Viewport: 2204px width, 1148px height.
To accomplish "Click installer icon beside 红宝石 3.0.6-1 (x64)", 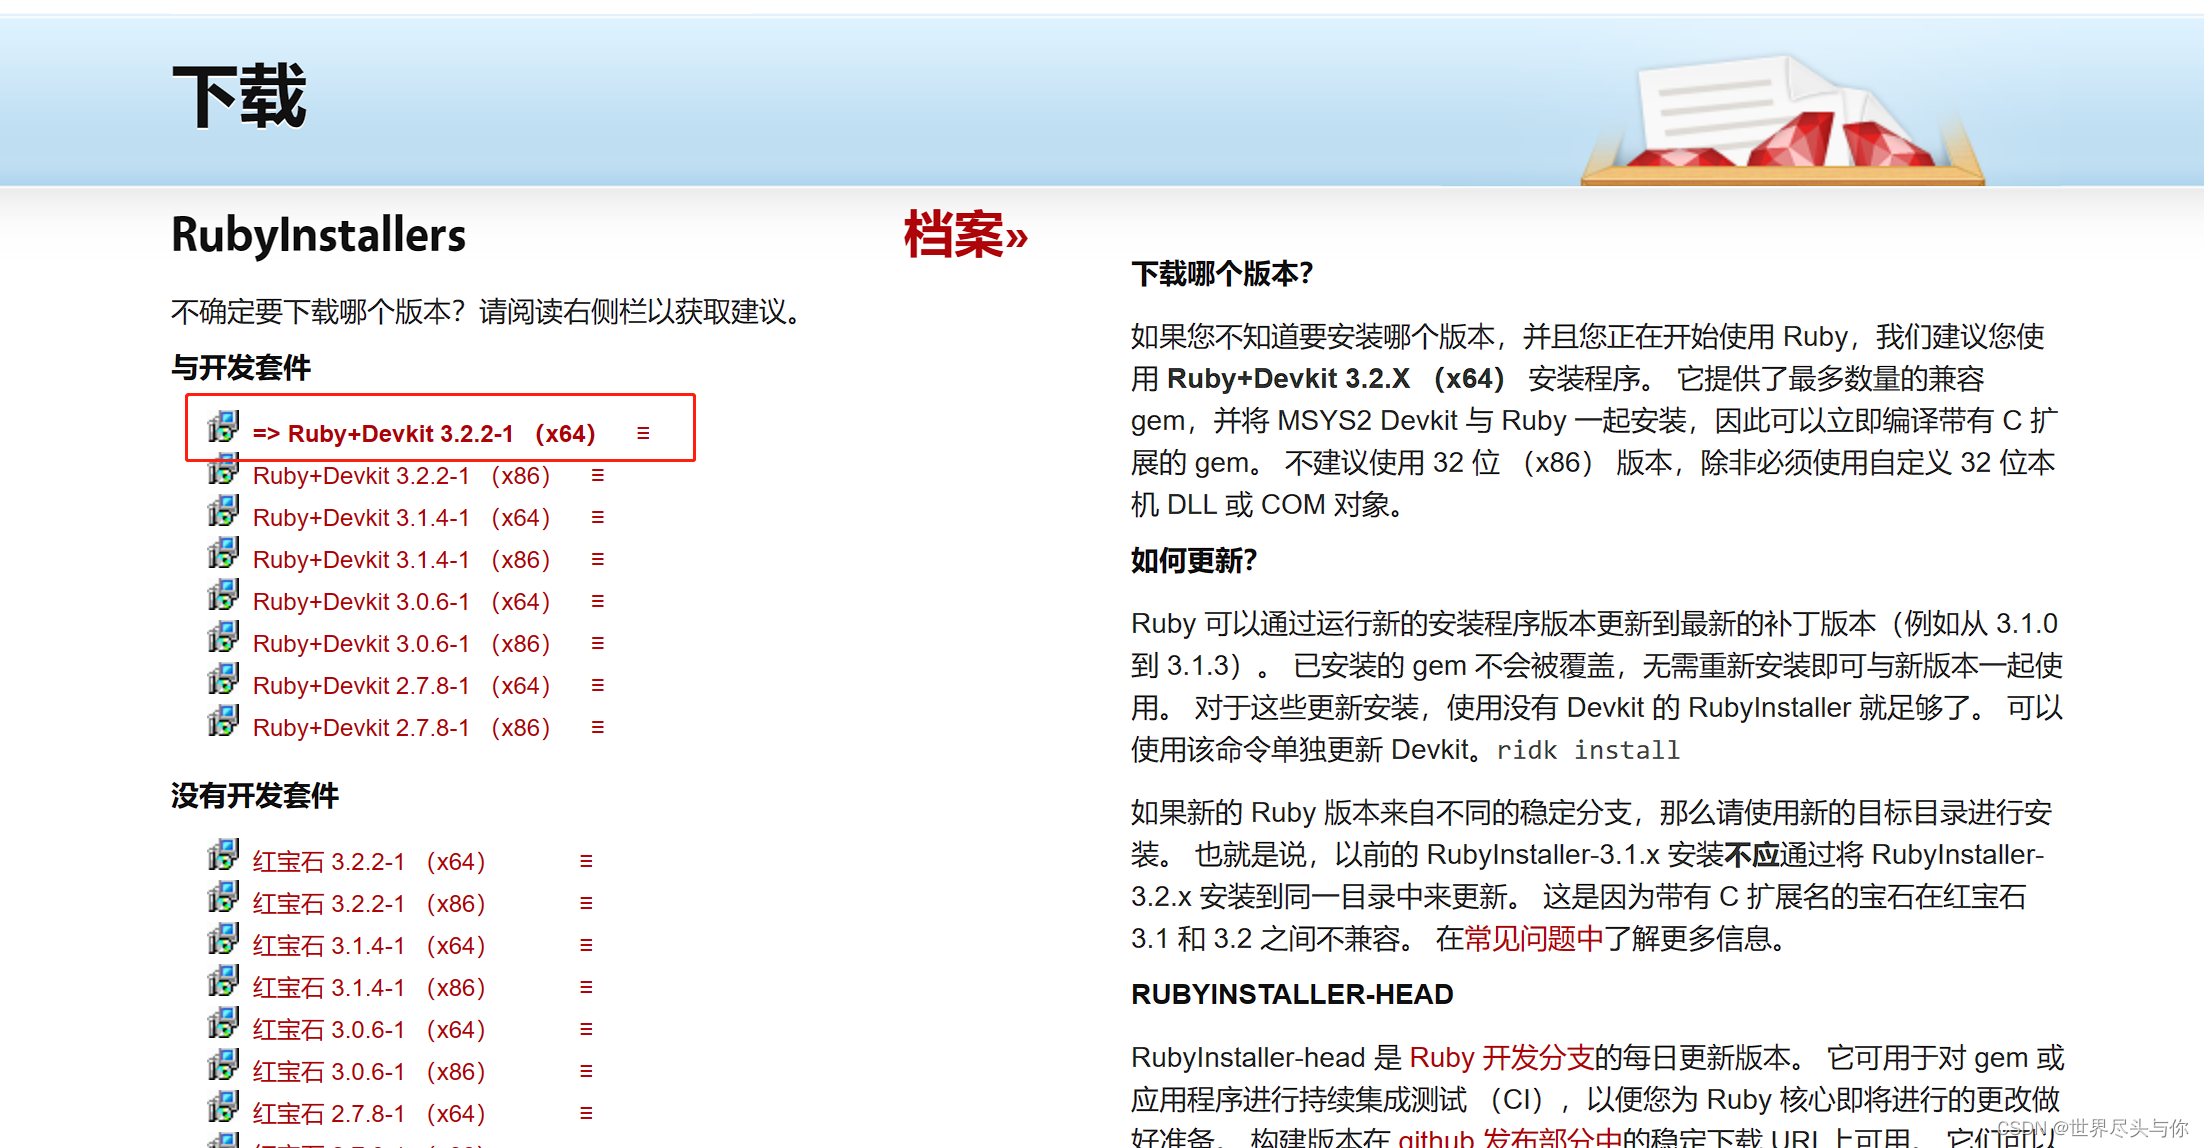I will pyautogui.click(x=223, y=1023).
